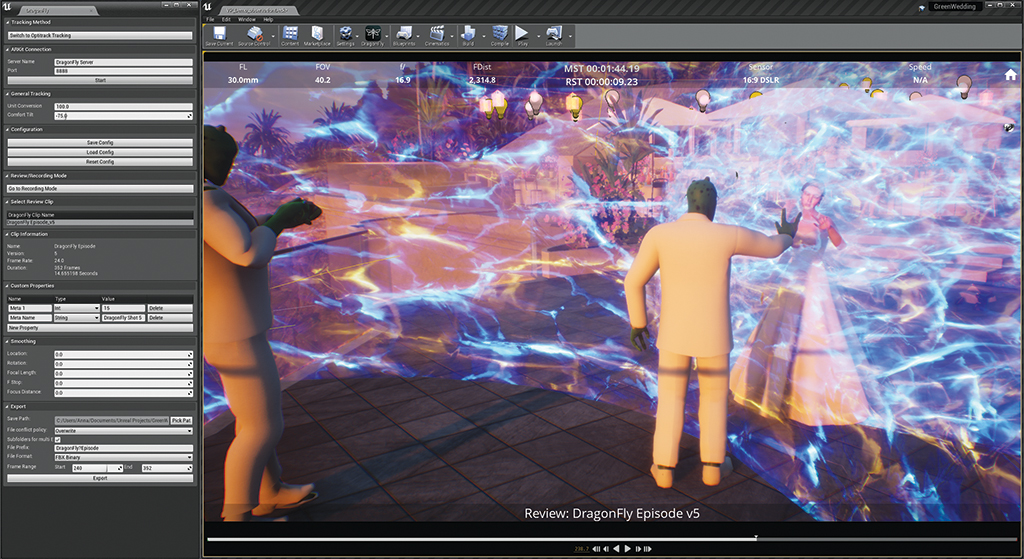The width and height of the screenshot is (1024, 559).
Task: Open the File Format FBX Binary dropdown
Action: pos(124,457)
